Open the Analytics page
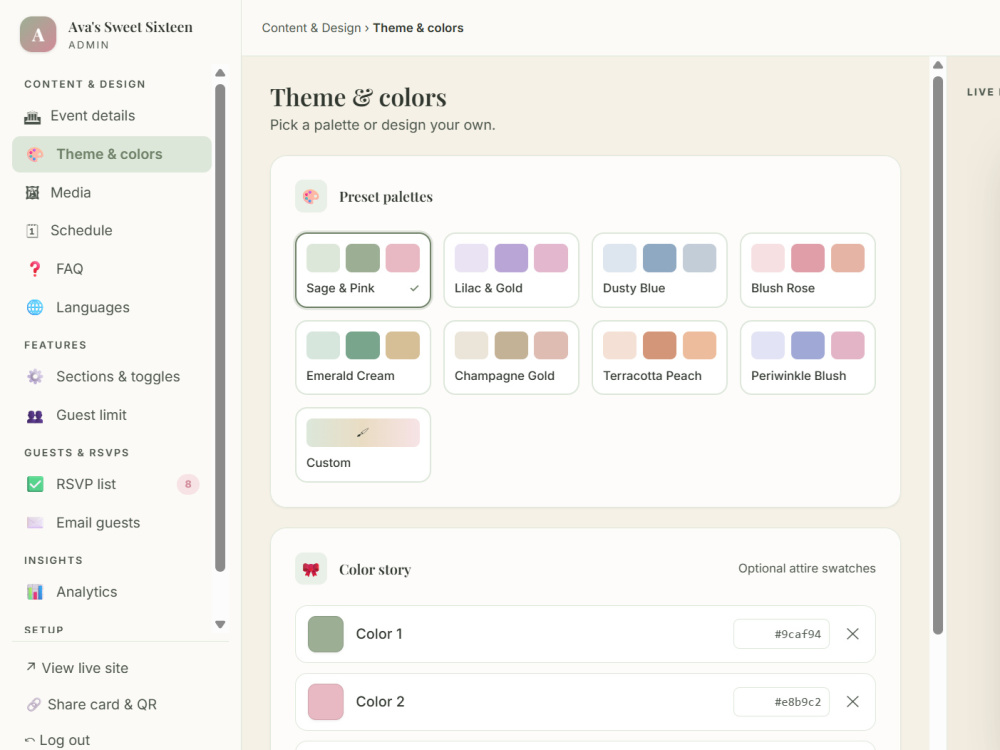The height and width of the screenshot is (750, 1000). click(112, 592)
